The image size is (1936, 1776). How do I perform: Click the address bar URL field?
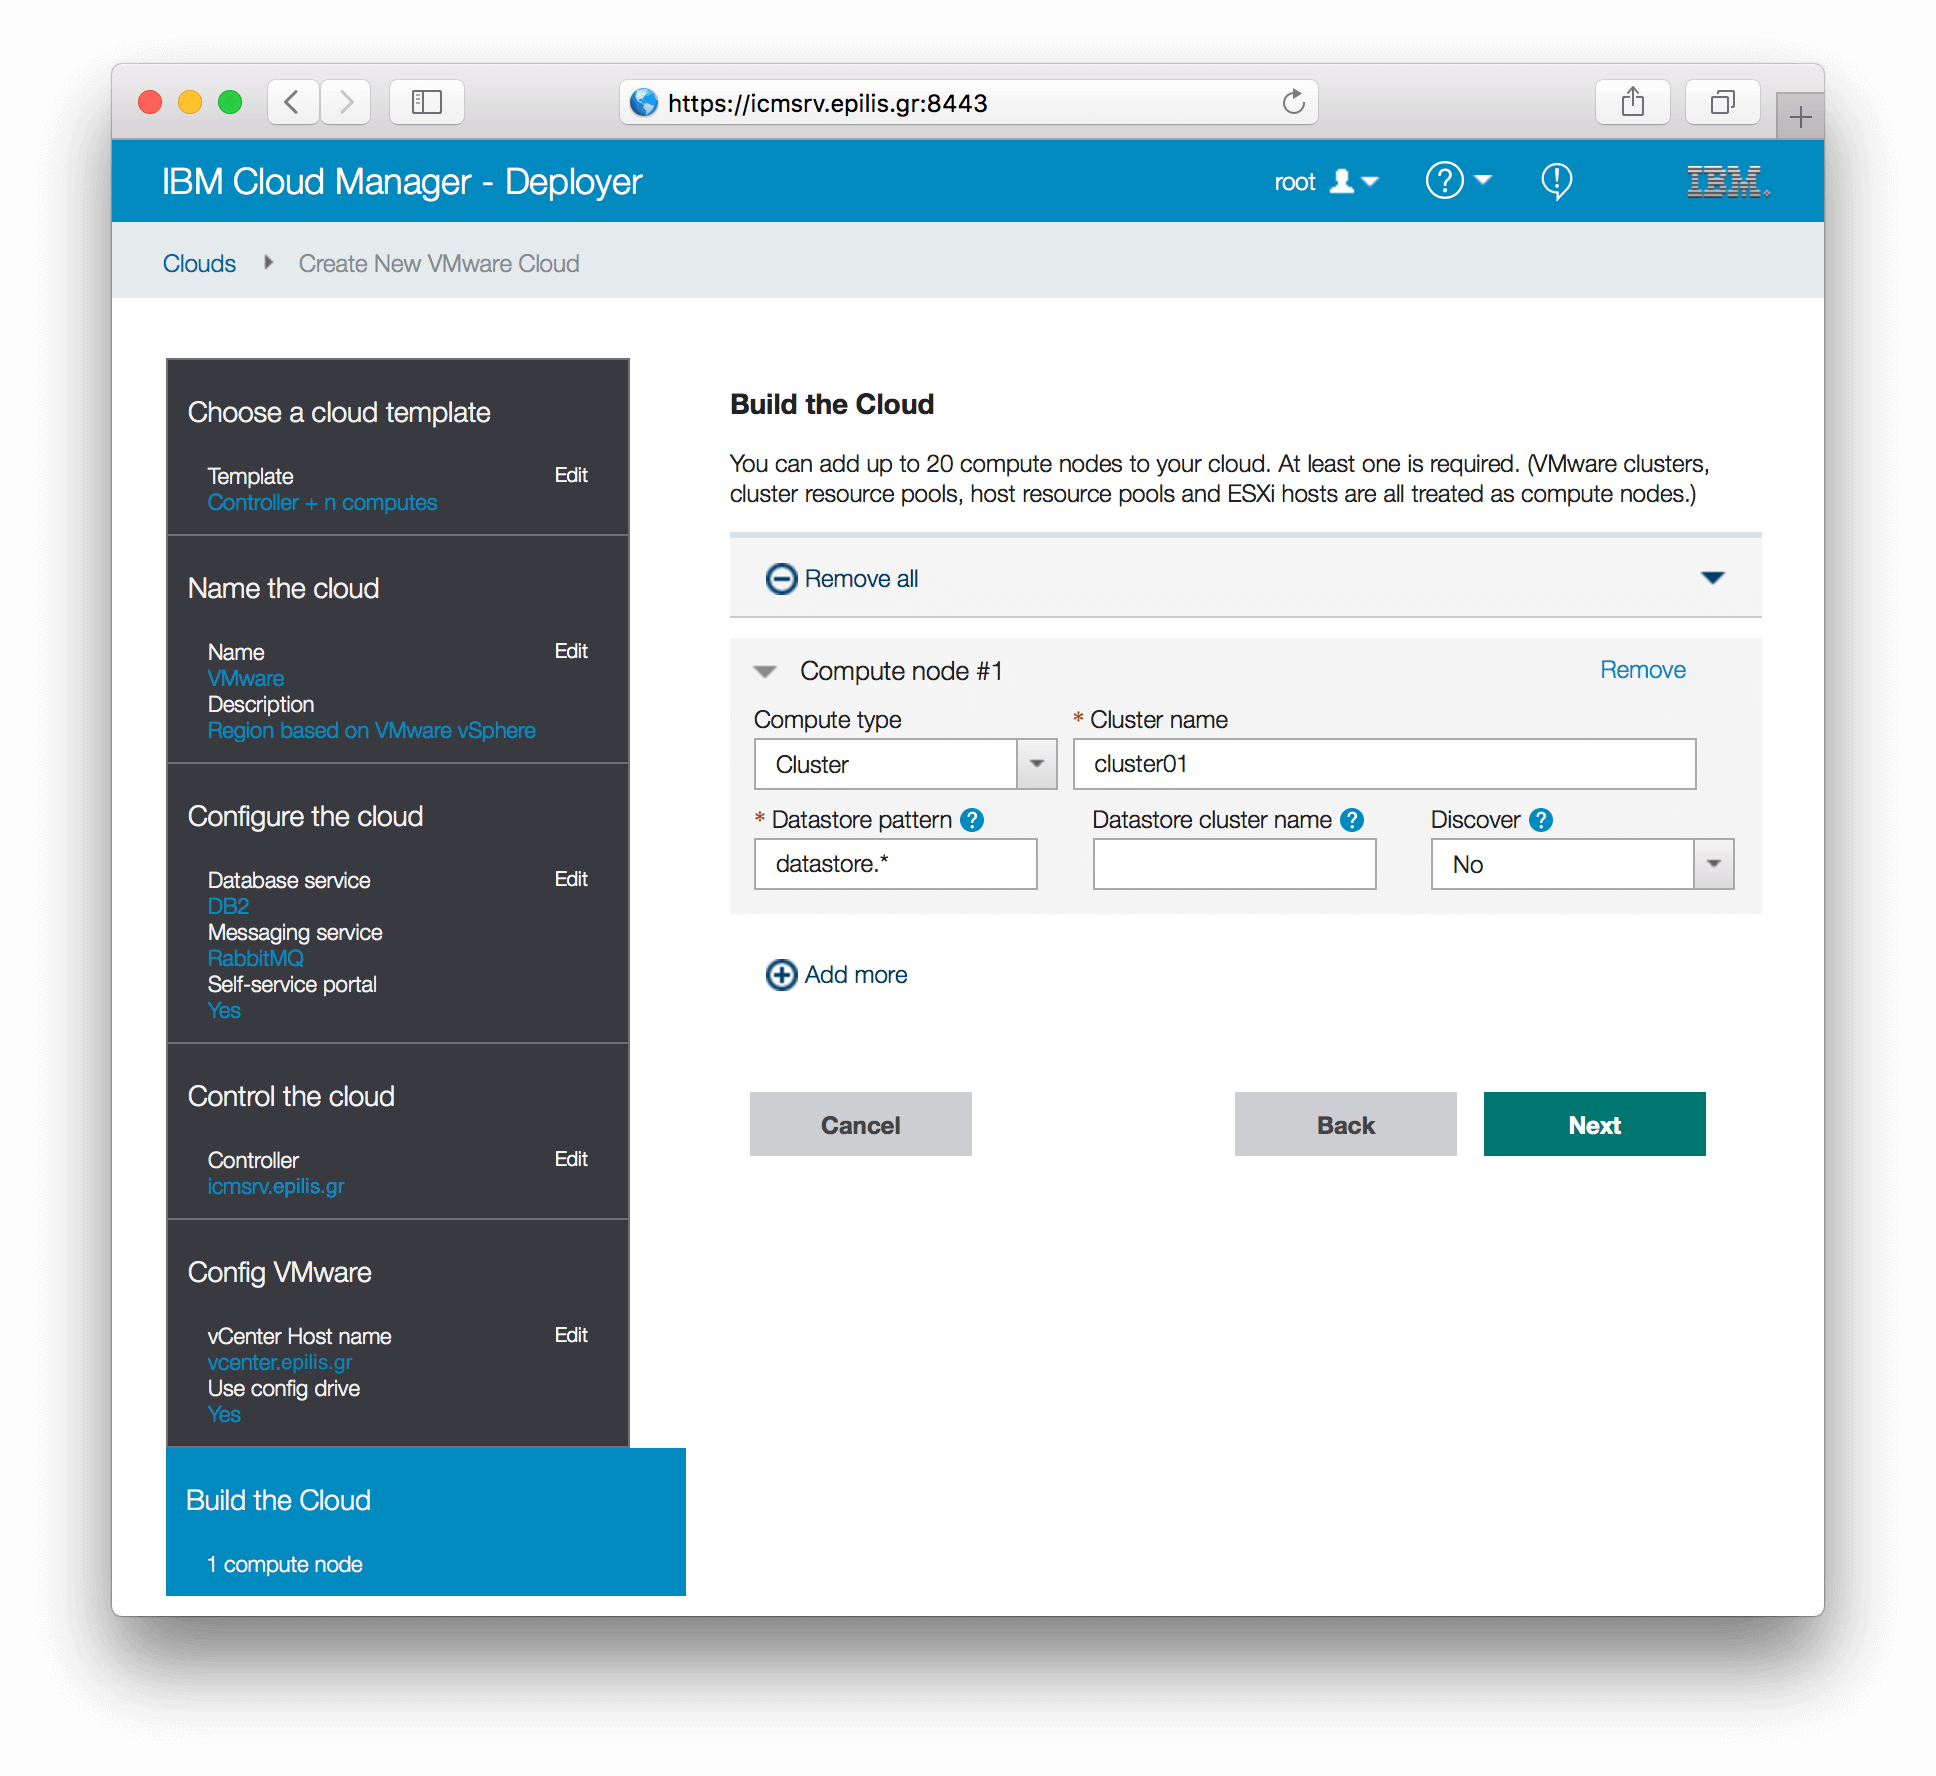click(x=968, y=102)
